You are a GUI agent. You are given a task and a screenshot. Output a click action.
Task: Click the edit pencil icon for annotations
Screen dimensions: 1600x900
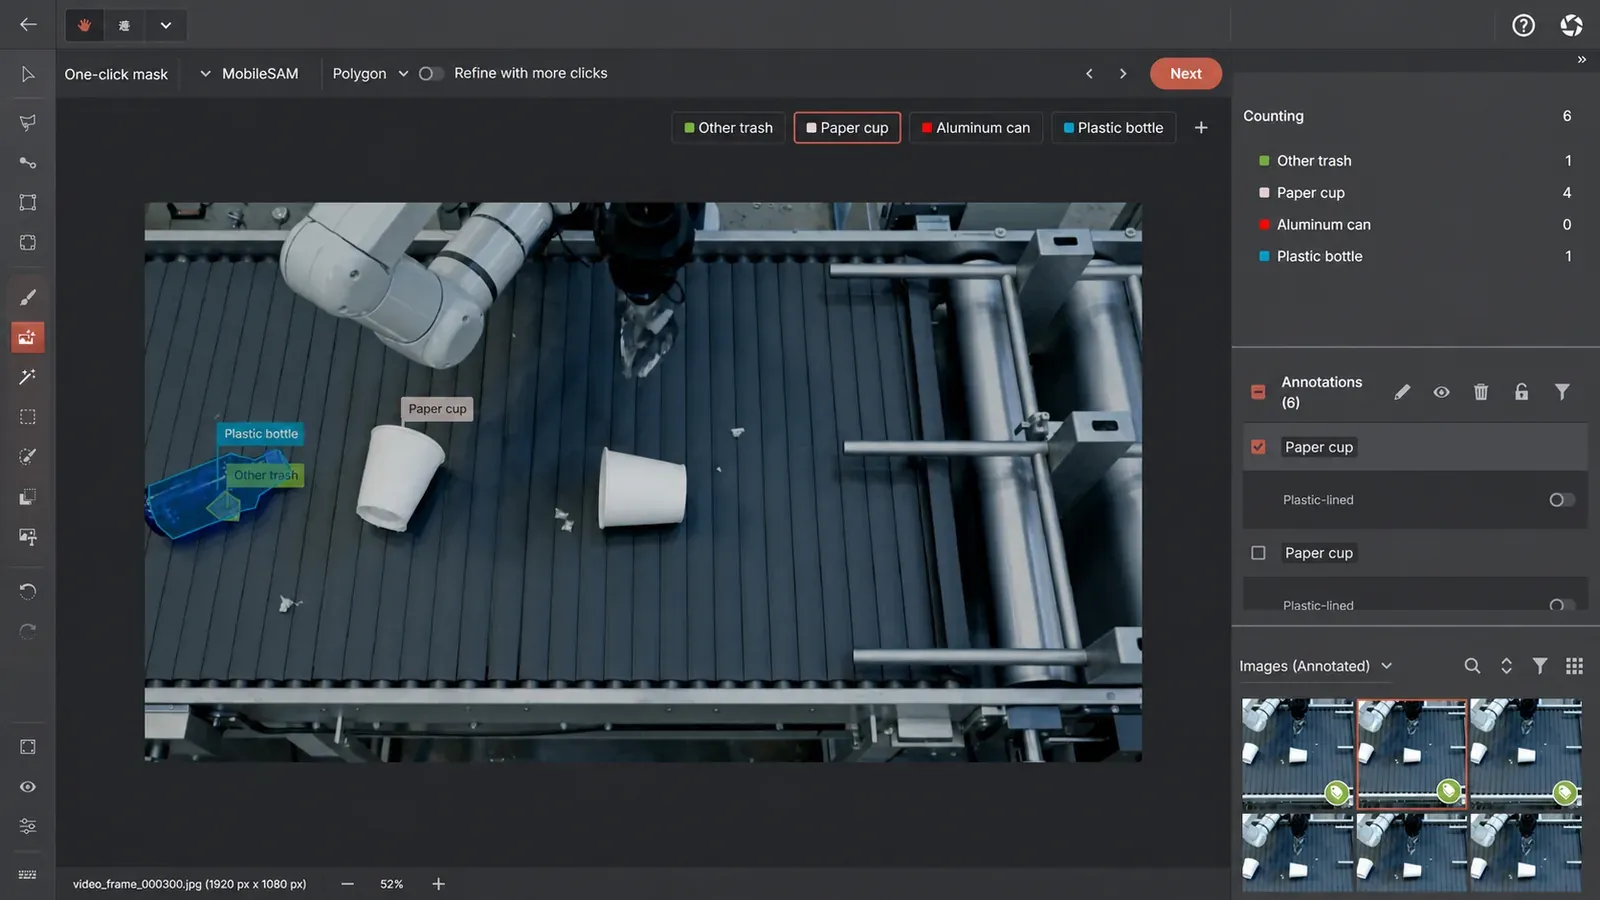(x=1402, y=392)
